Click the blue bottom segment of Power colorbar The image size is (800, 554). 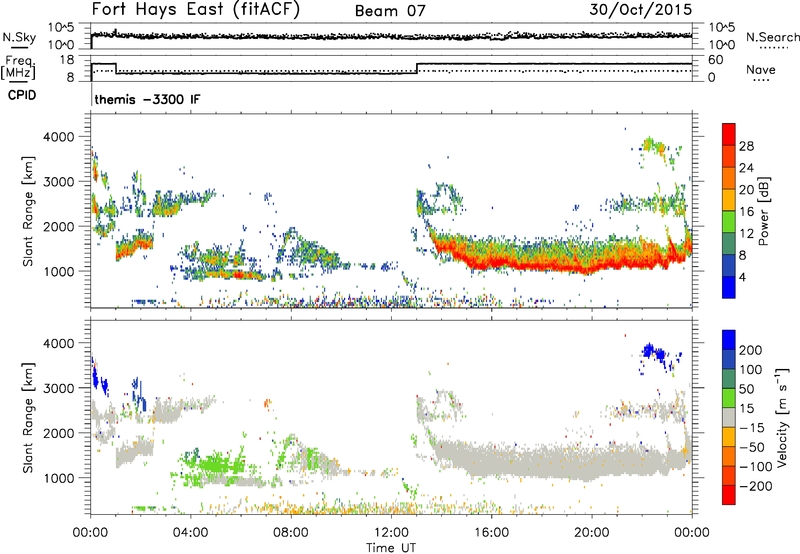[x=729, y=287]
